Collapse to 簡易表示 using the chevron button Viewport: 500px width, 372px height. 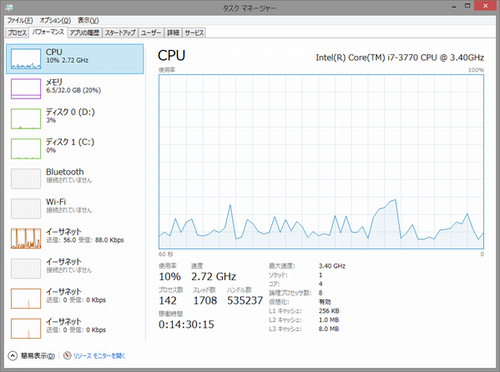12,356
